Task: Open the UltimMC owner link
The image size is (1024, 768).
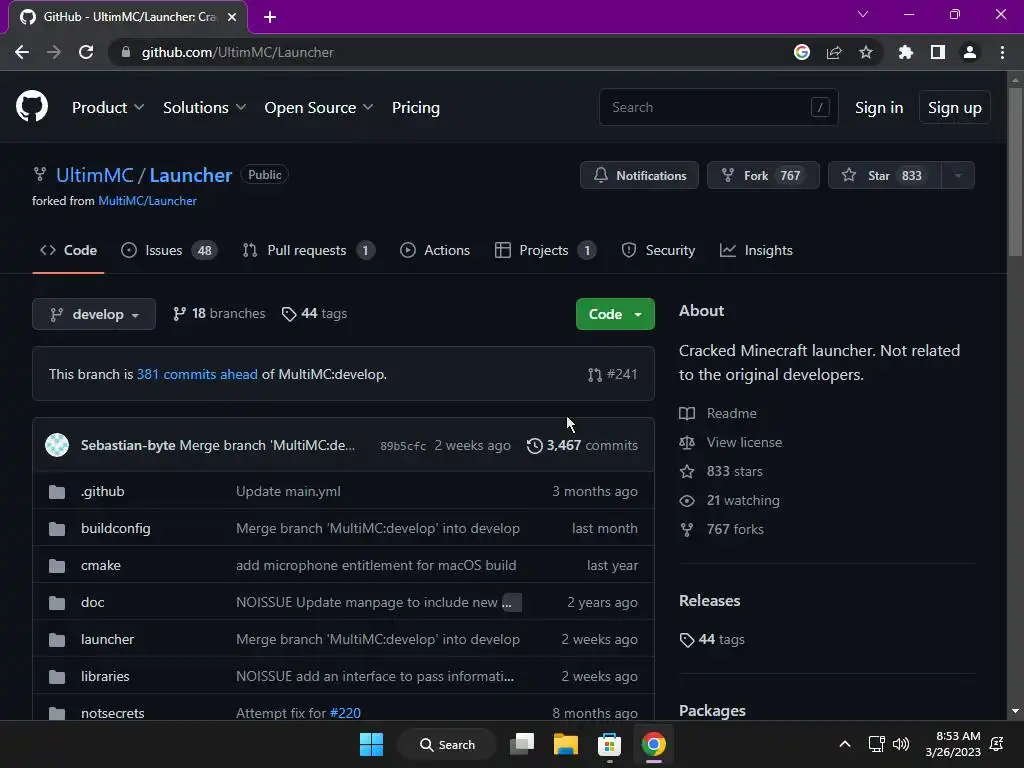Action: click(95, 175)
